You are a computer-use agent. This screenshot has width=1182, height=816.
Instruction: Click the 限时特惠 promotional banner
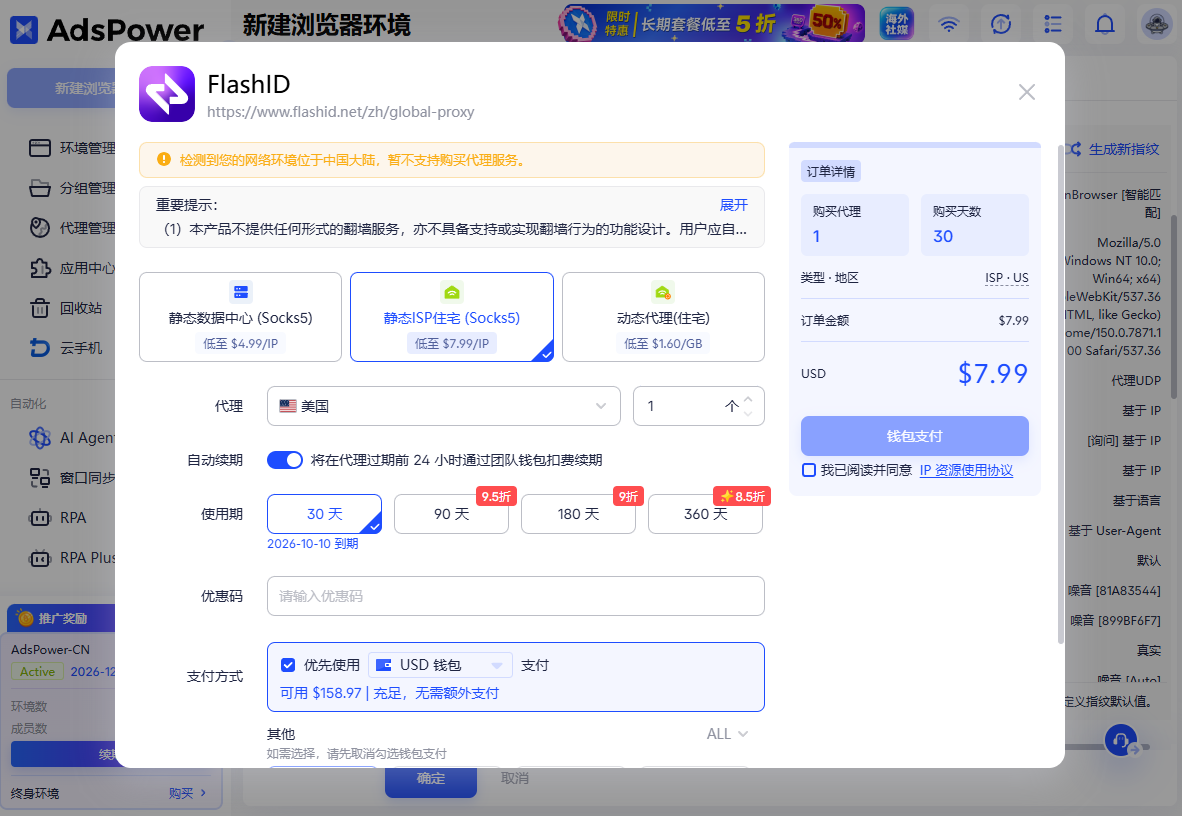(x=711, y=23)
